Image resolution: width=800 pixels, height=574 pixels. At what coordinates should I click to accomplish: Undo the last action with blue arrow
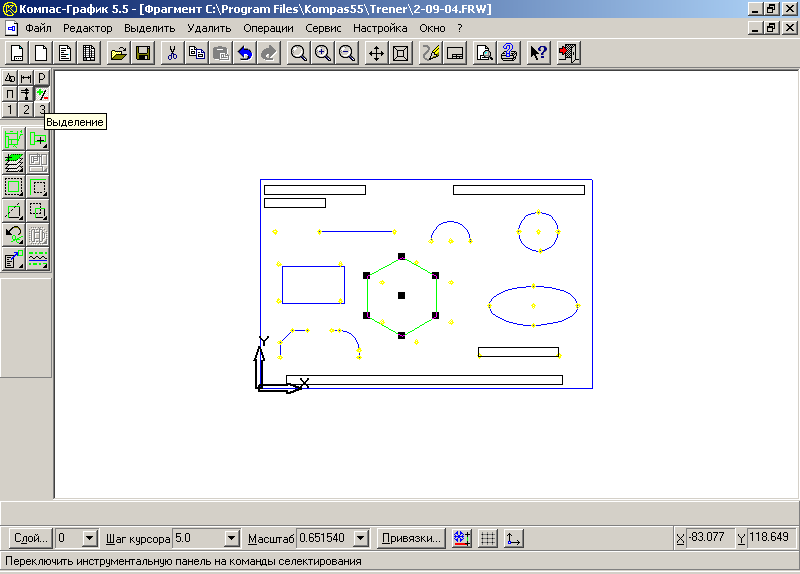(x=245, y=53)
